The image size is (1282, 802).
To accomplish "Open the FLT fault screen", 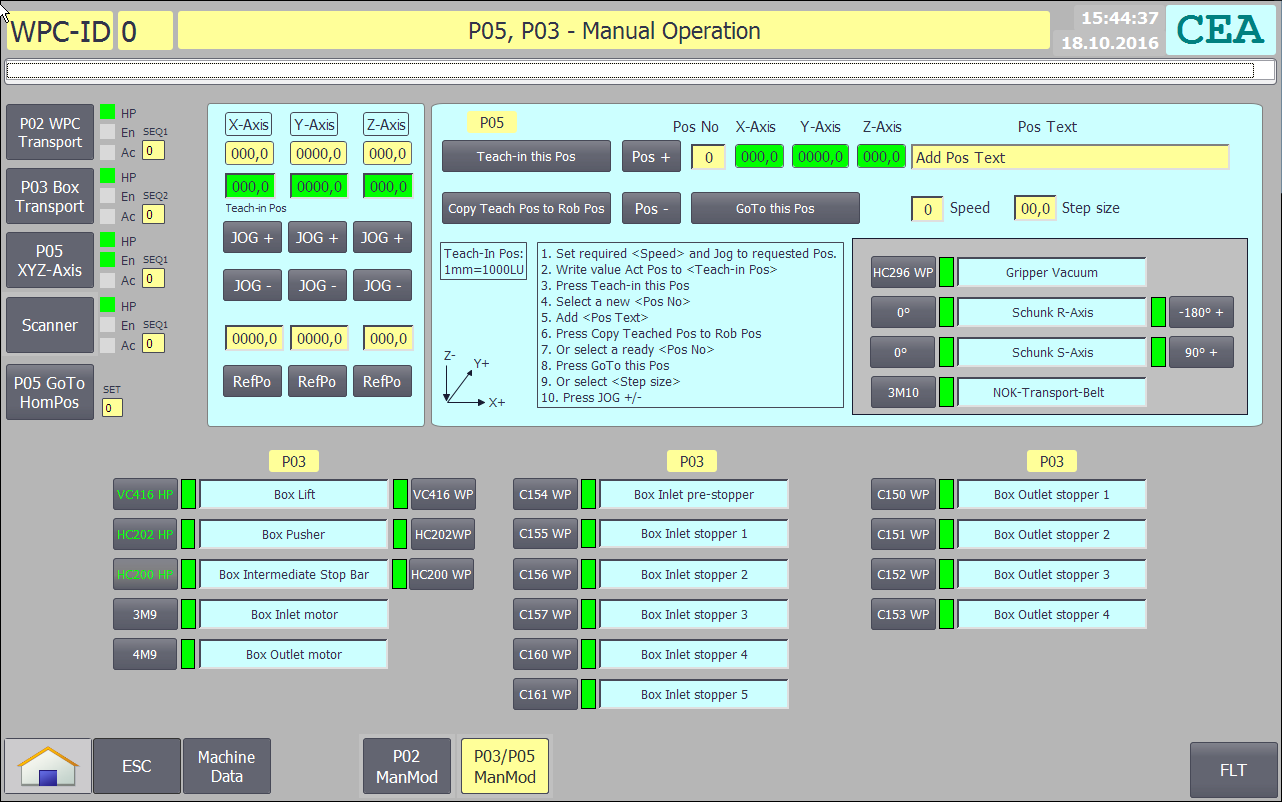I will pos(1233,769).
